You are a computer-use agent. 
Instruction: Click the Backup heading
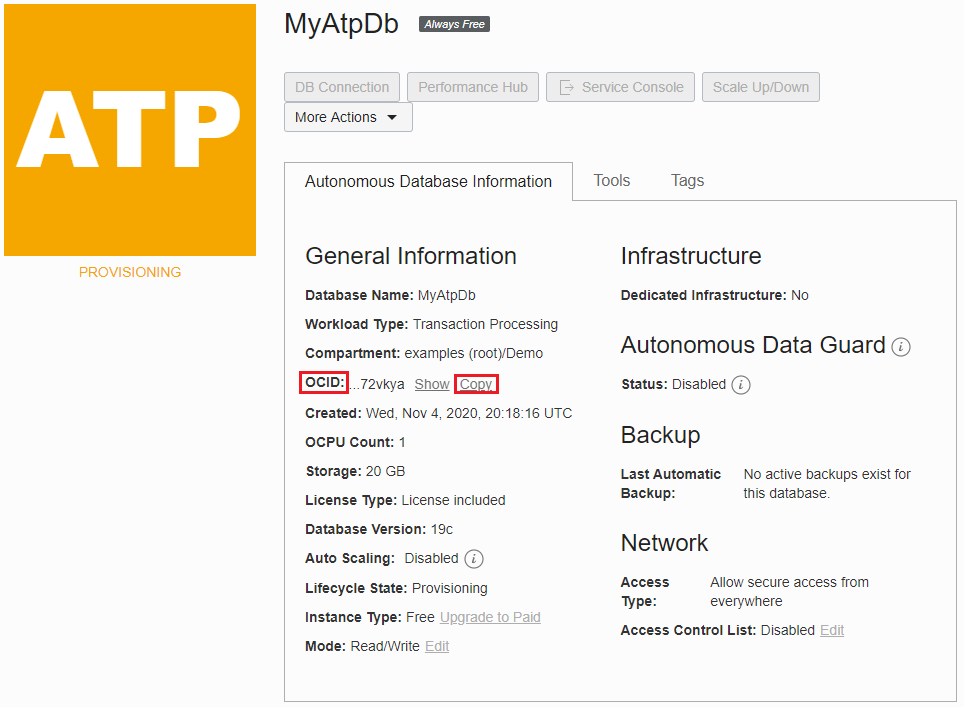[x=660, y=435]
